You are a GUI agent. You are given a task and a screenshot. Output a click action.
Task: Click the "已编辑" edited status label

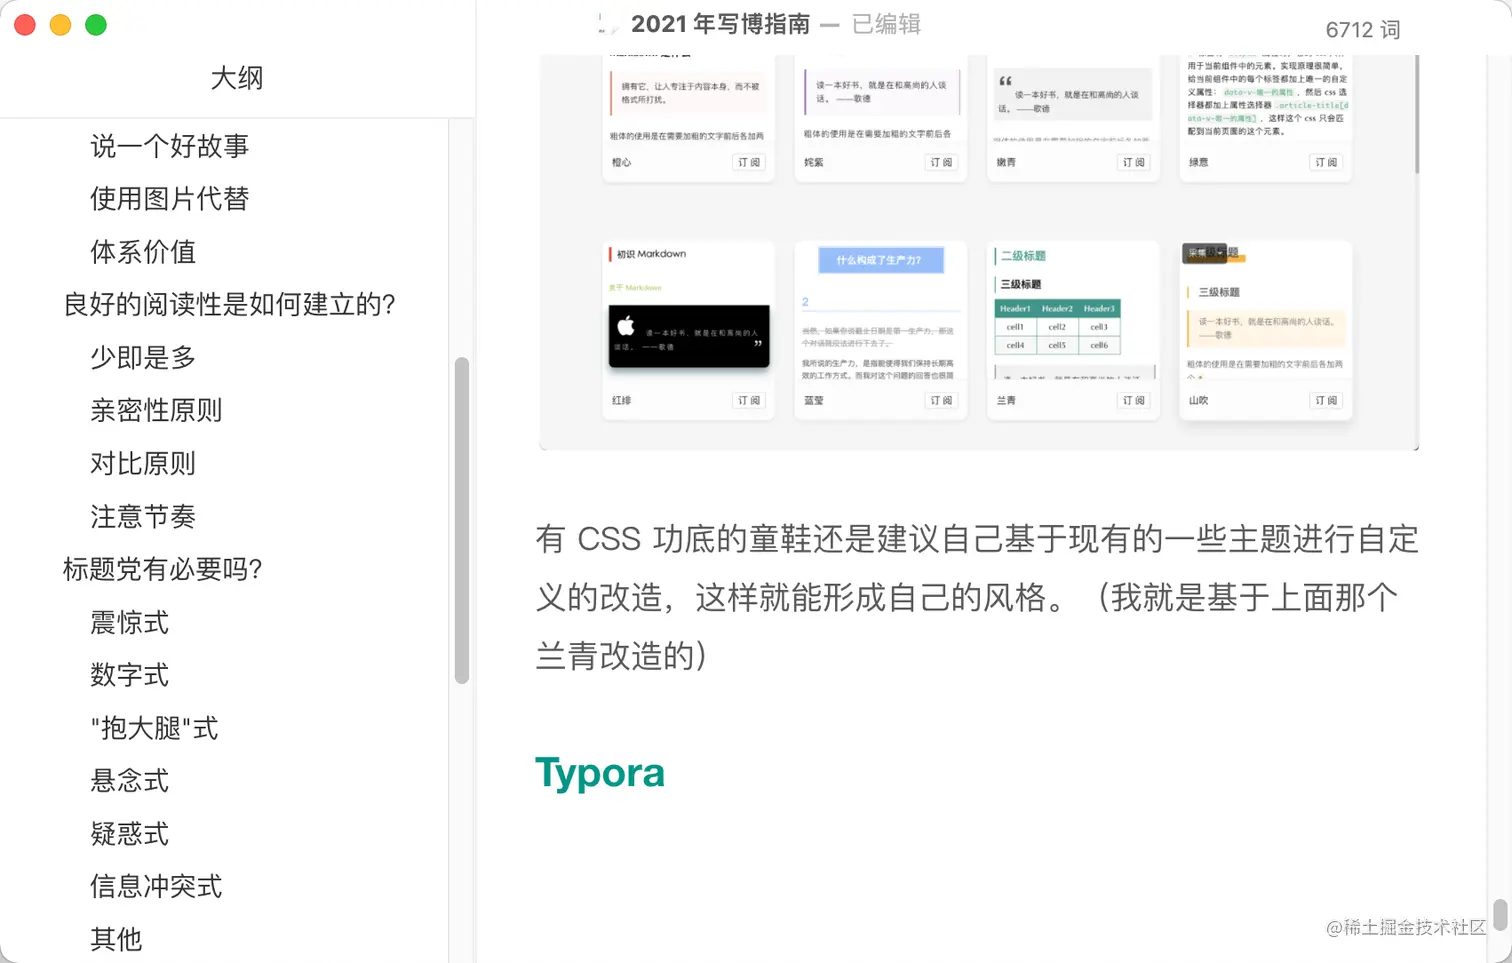click(886, 24)
